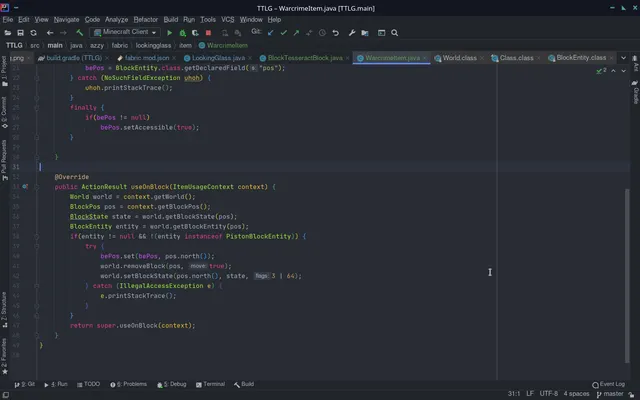The height and width of the screenshot is (400, 640).
Task: Open the Refactor menu
Action: [146, 20]
